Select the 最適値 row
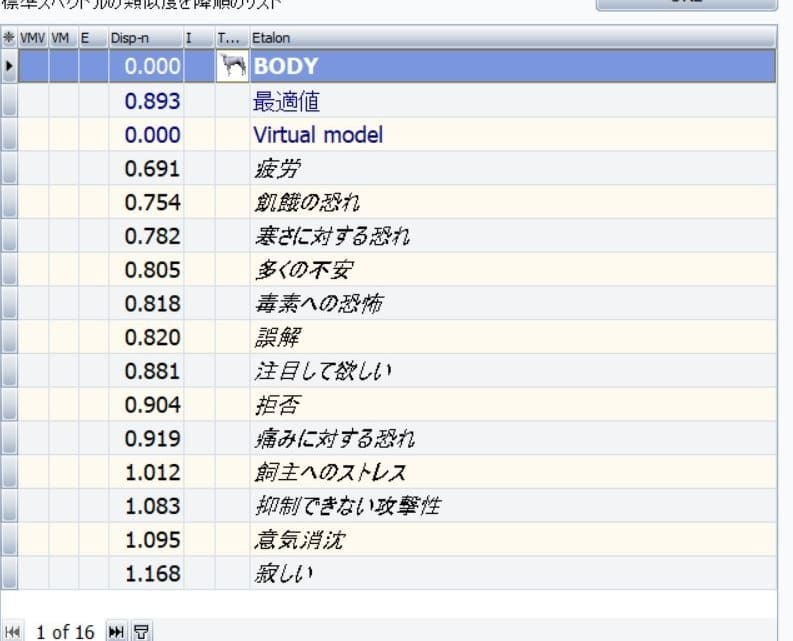793x641 pixels. (x=286, y=101)
